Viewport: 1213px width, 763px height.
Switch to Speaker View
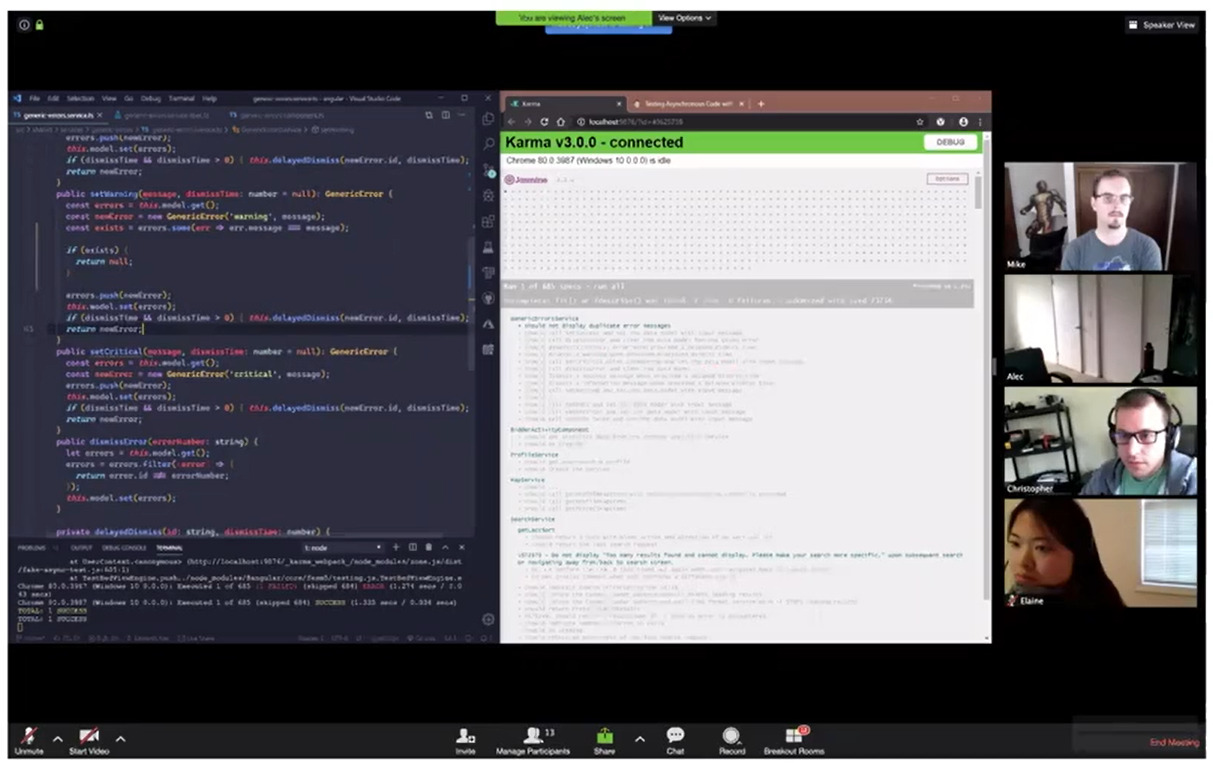point(1161,25)
